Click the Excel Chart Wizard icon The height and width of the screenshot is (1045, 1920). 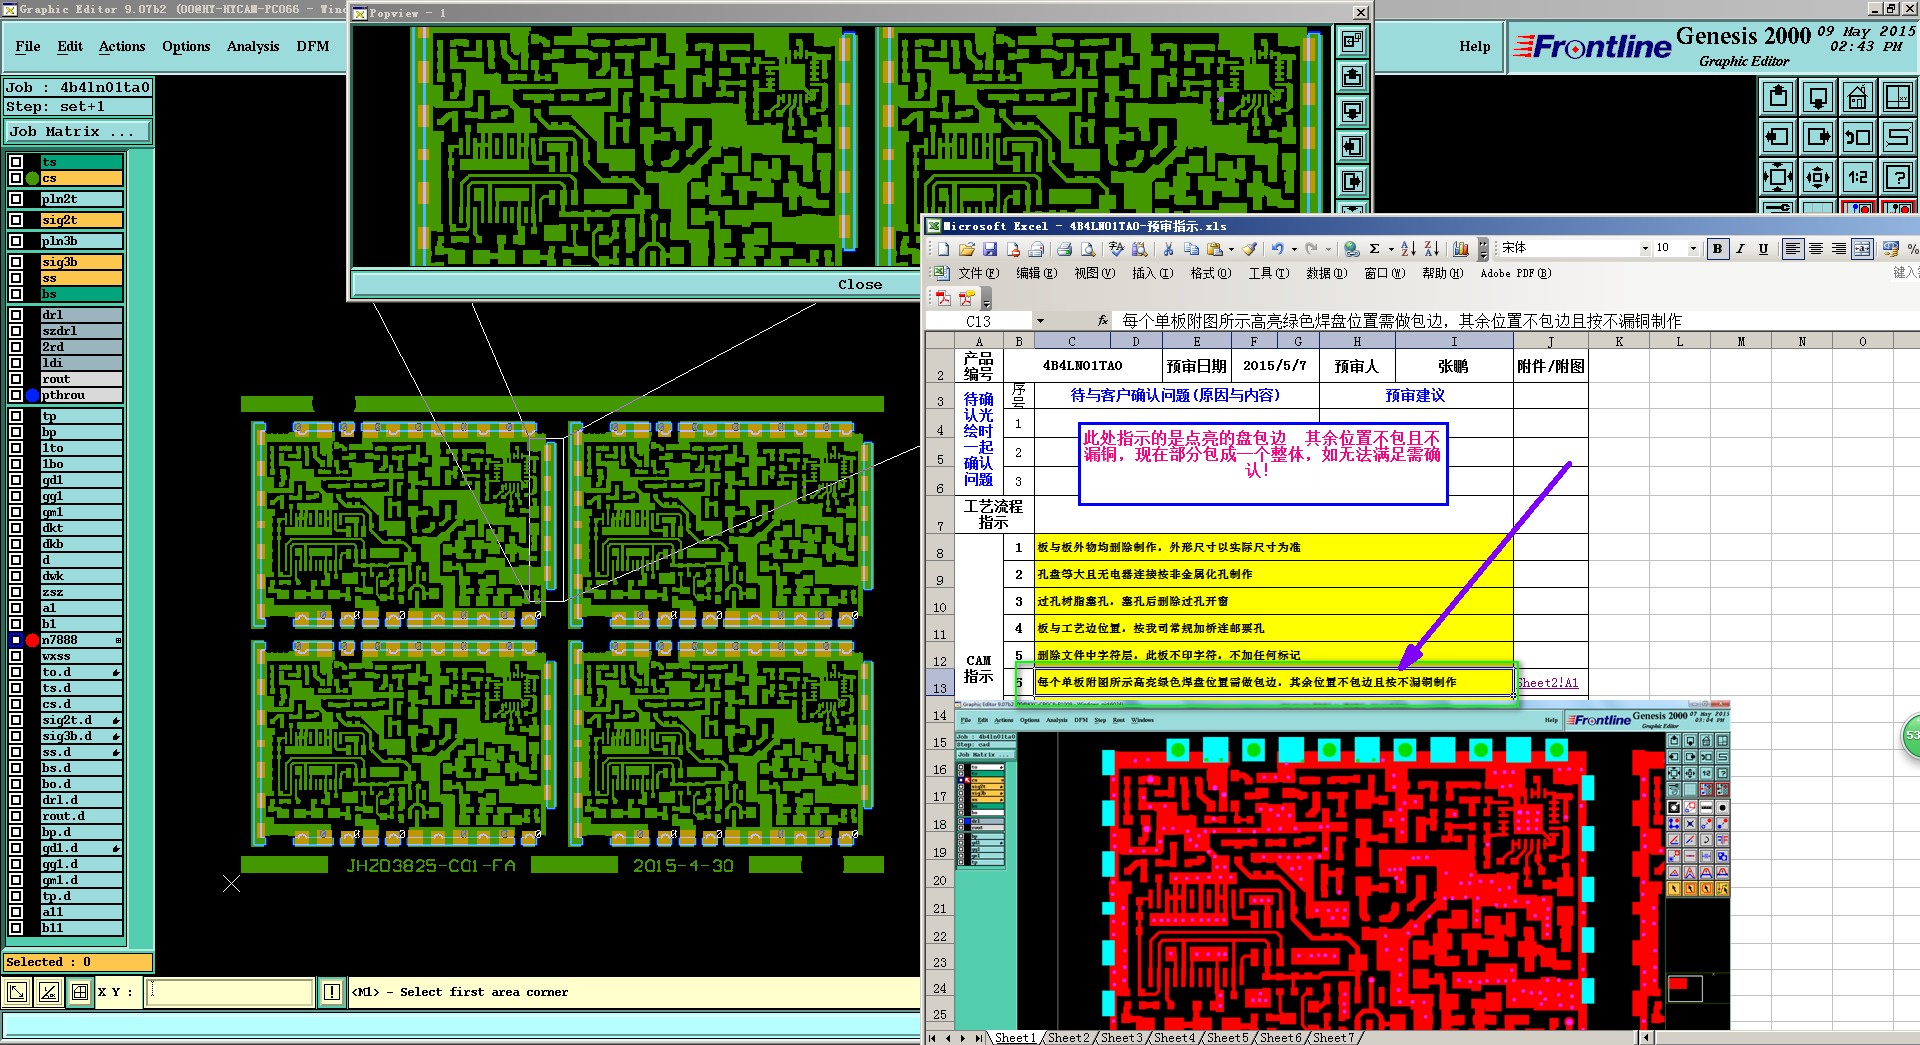click(1461, 249)
